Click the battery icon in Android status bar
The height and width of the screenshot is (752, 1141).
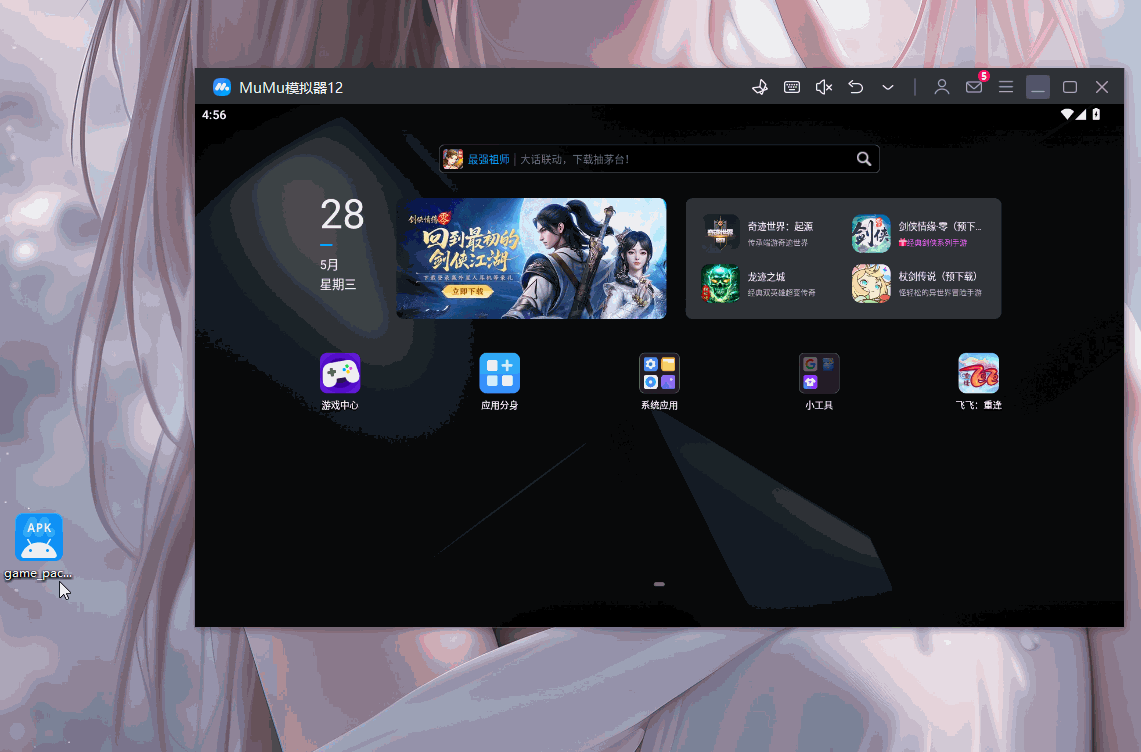pyautogui.click(x=1096, y=114)
